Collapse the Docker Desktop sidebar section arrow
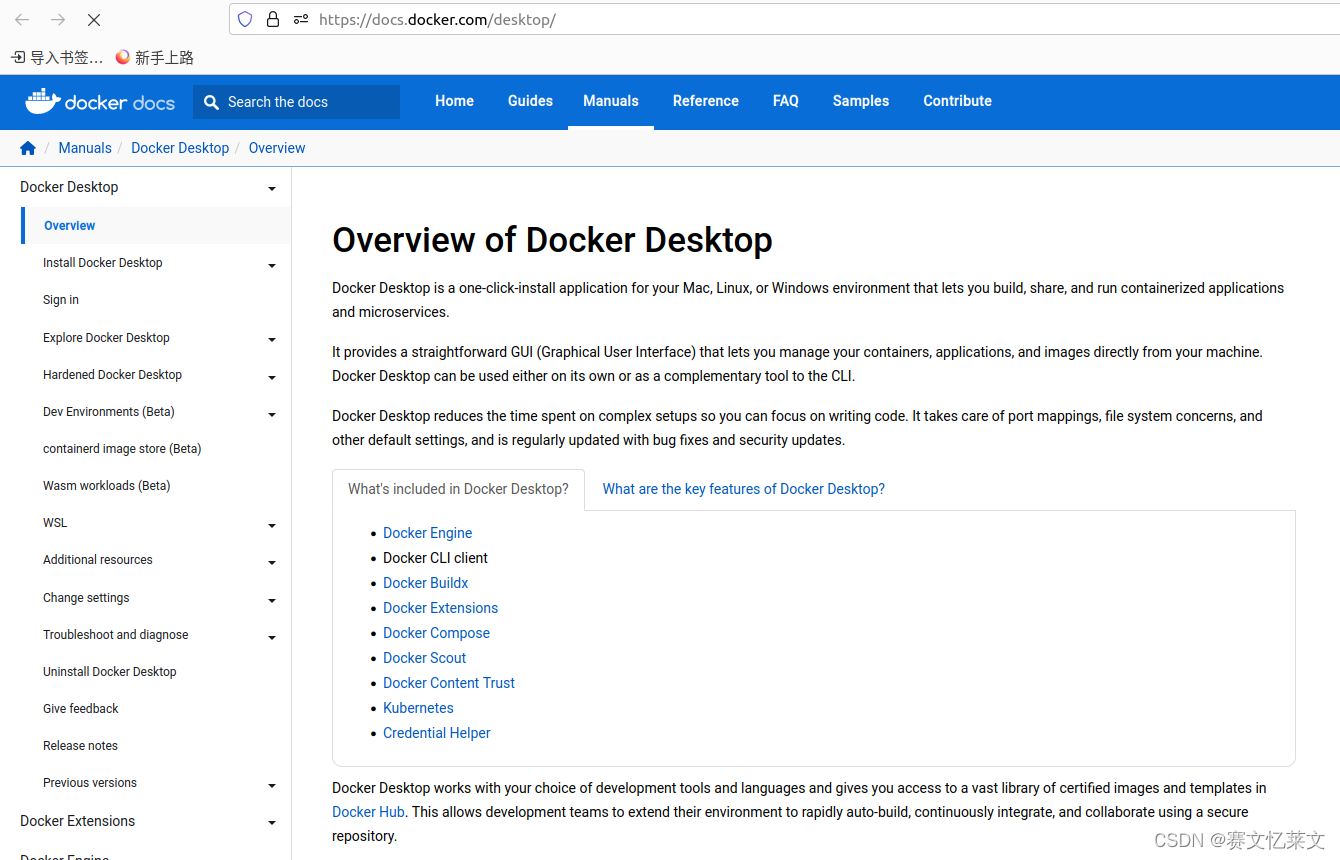 click(272, 189)
